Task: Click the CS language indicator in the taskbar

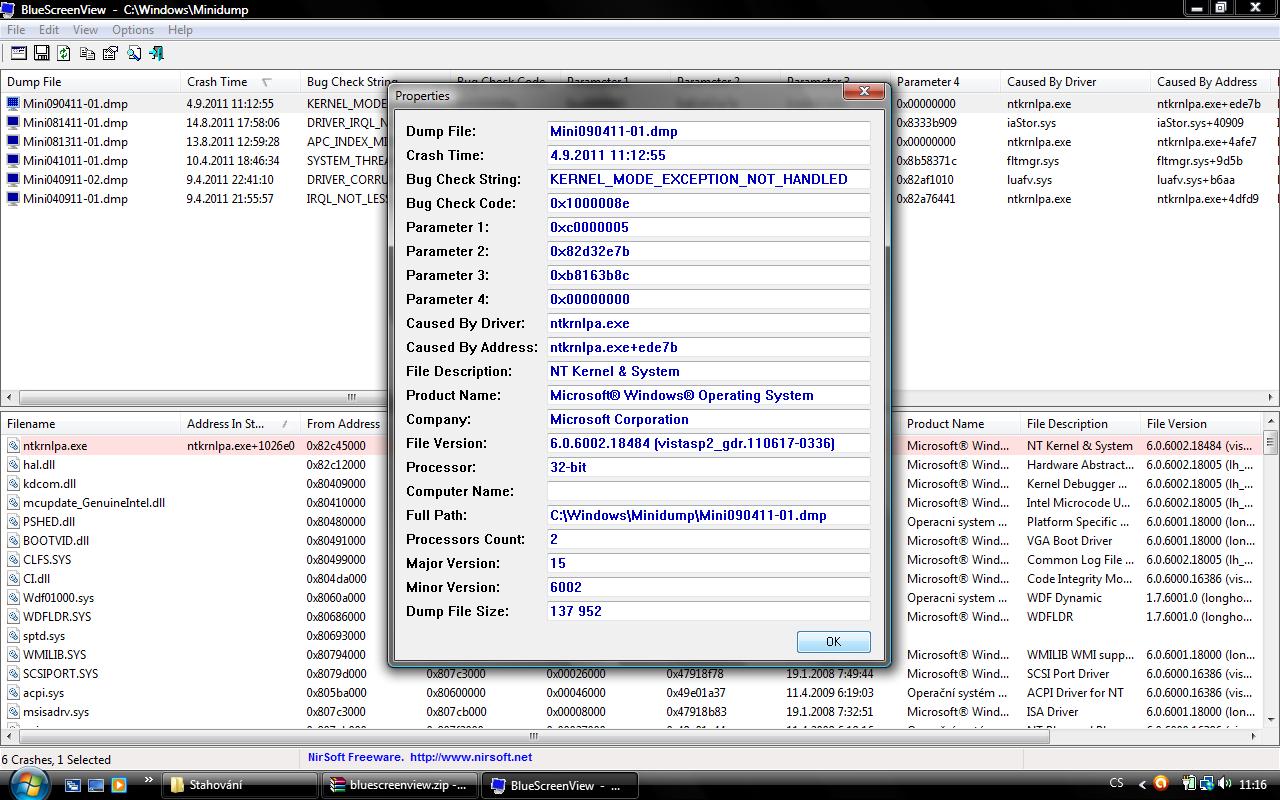Action: click(x=1116, y=784)
